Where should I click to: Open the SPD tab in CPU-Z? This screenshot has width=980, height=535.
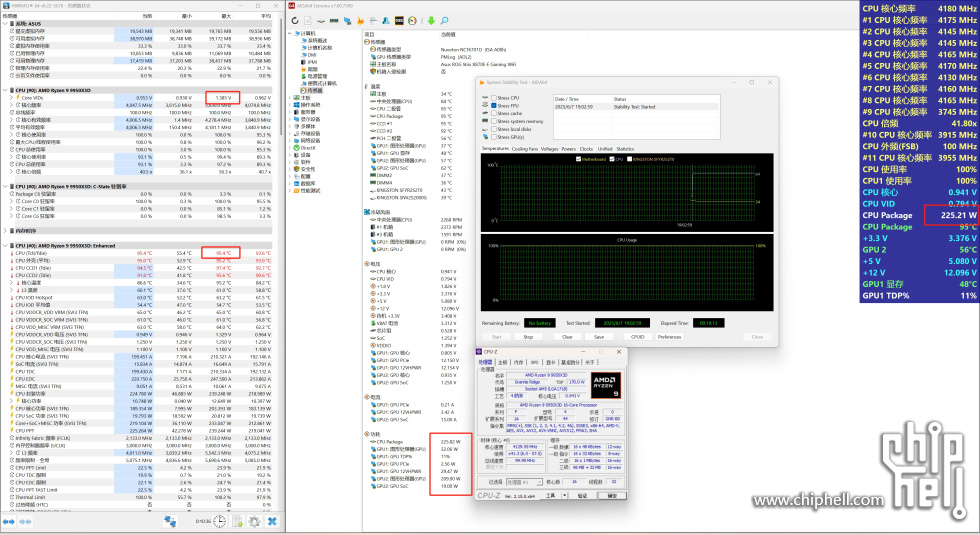point(534,362)
